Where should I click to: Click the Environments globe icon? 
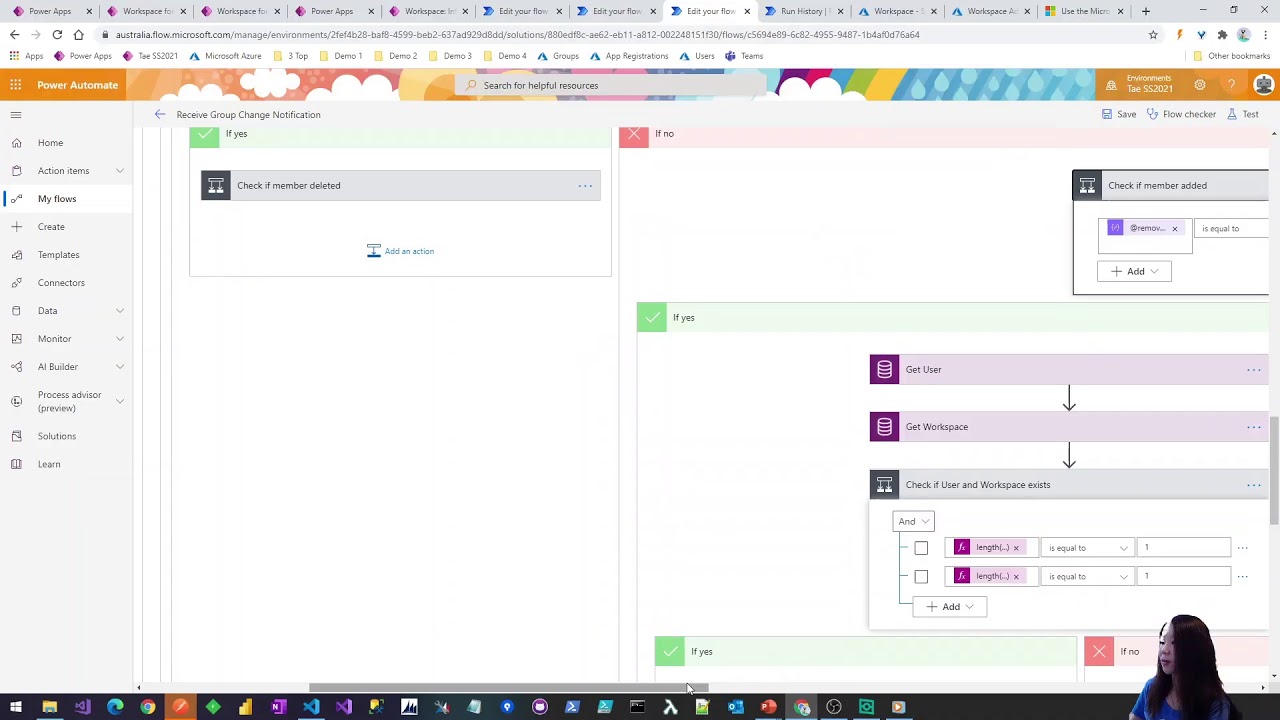click(1111, 85)
